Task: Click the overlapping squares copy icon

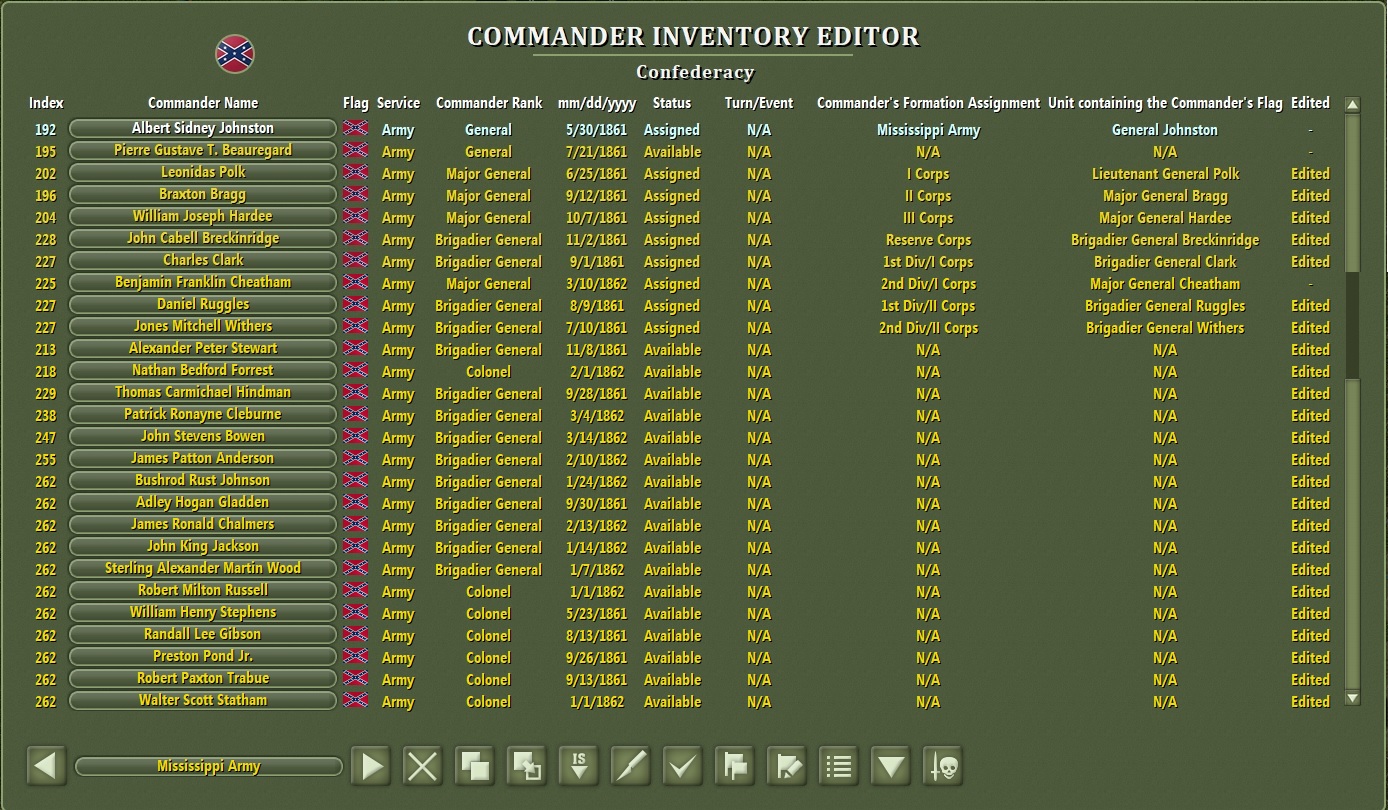Action: (475, 767)
